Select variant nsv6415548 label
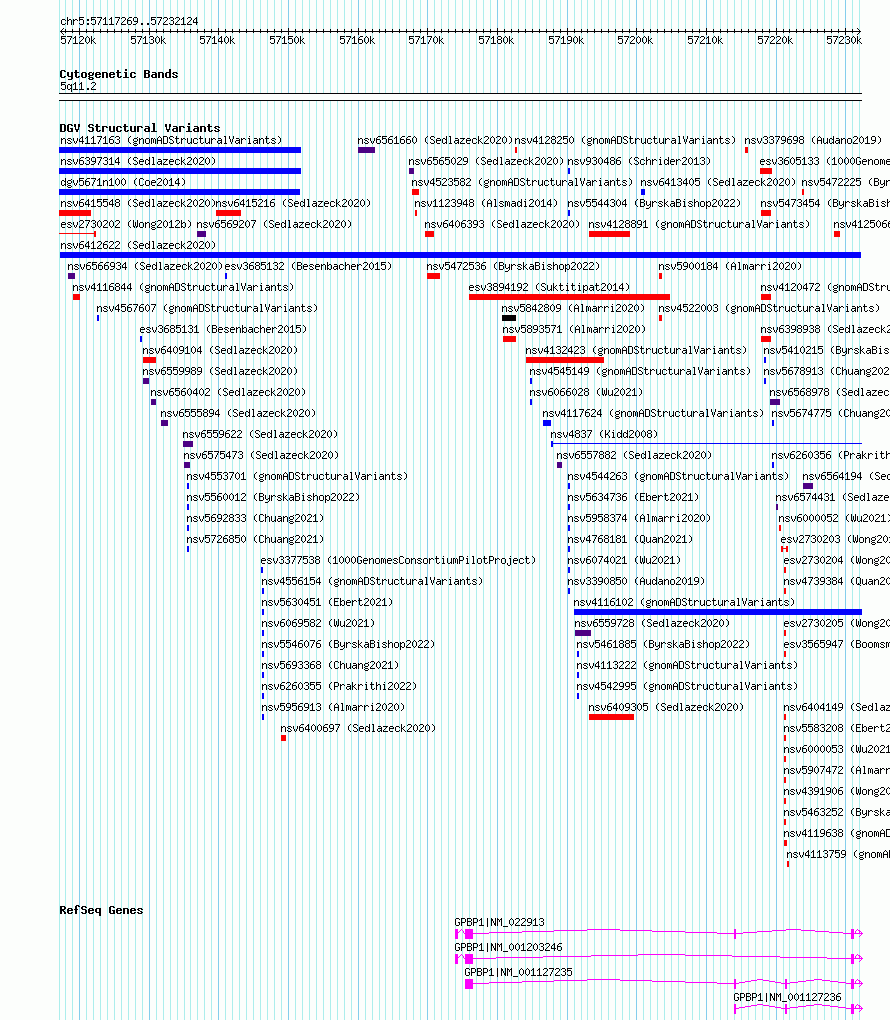The image size is (890, 1020). (137, 204)
